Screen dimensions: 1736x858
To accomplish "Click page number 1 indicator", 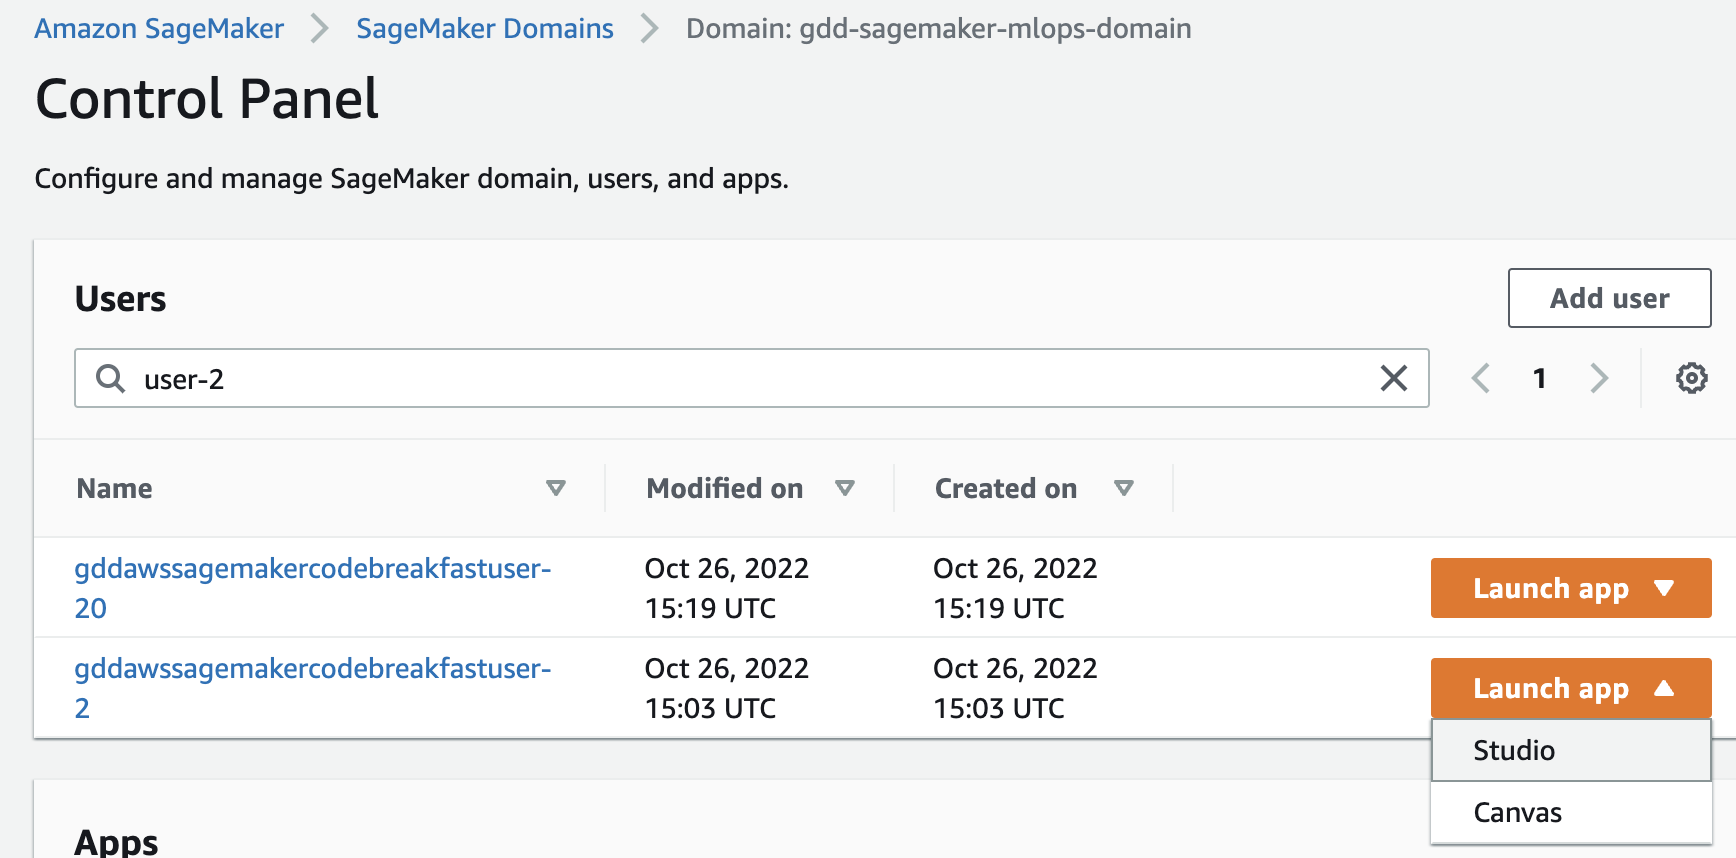I will coord(1540,378).
